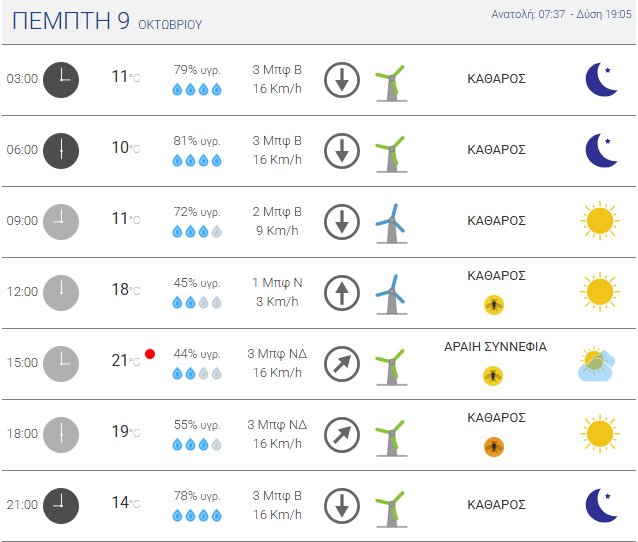
Task: Click the yellow insect icon at 12:00
Action: pyautogui.click(x=493, y=304)
